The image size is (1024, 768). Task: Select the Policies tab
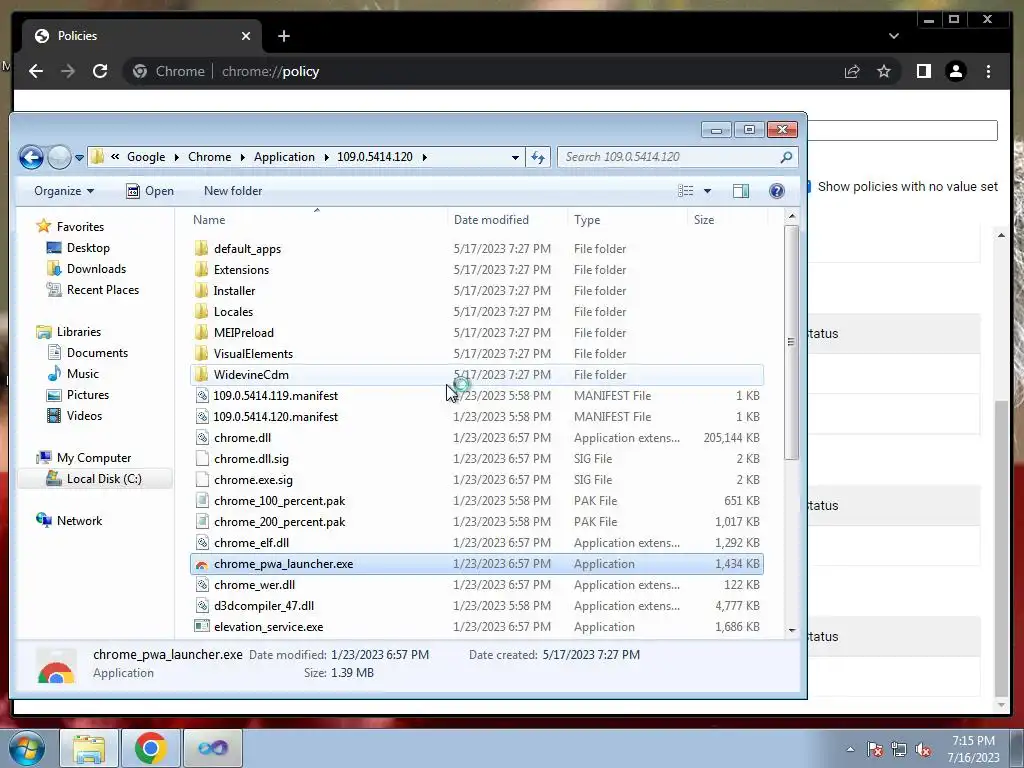[142, 36]
